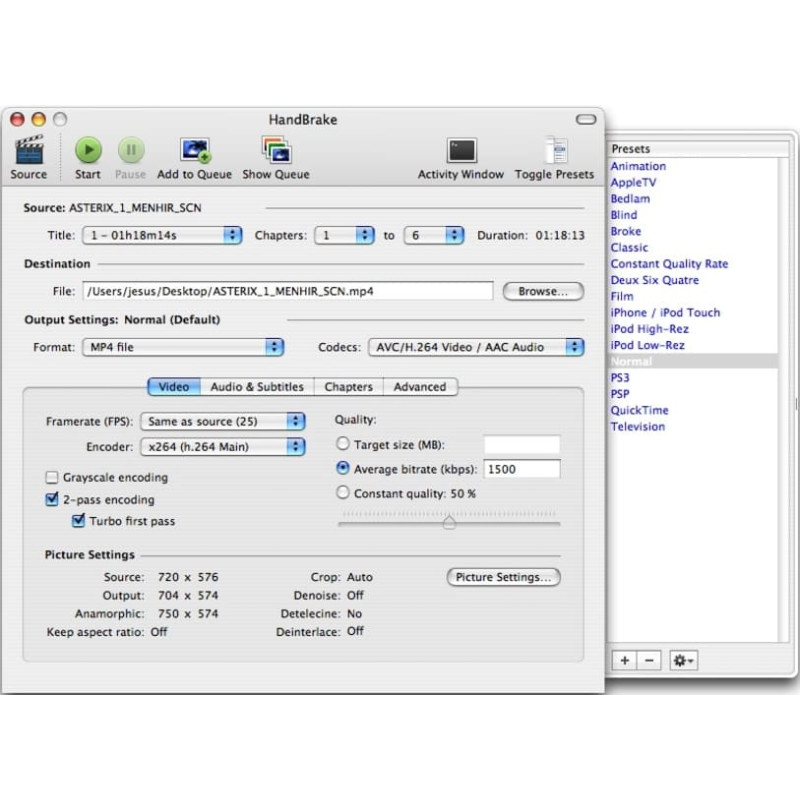This screenshot has width=800, height=800.
Task: Open the Encoder x264 dropdown
Action: pyautogui.click(x=223, y=447)
